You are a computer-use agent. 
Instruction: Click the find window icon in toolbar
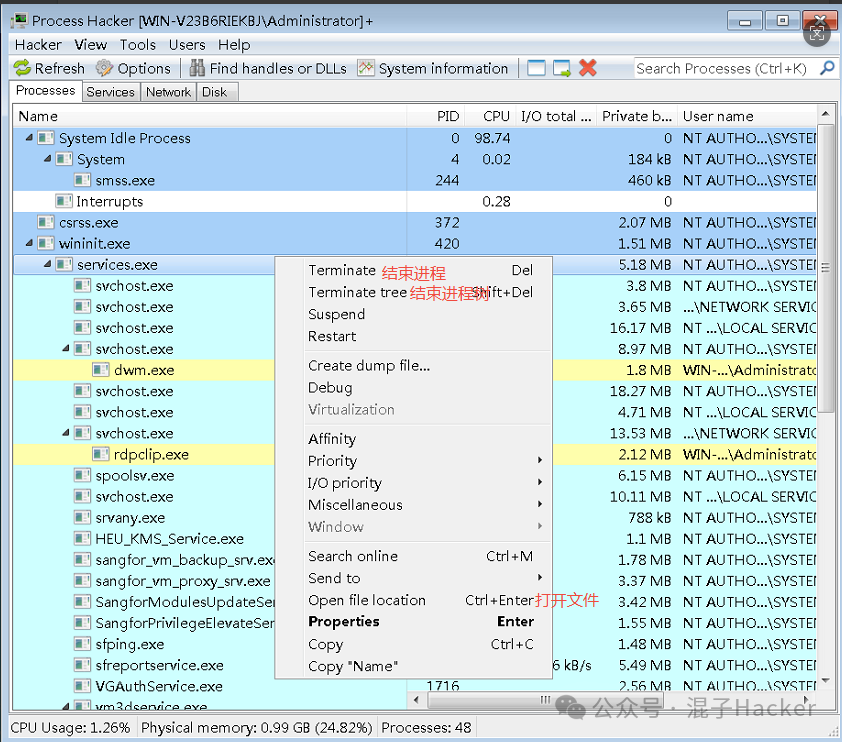pos(537,68)
